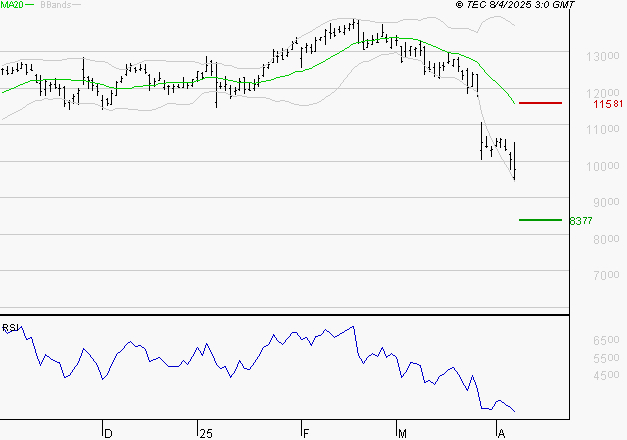Click the A month marker on time axis
Viewport: 627px width, 440px height.
click(501, 434)
